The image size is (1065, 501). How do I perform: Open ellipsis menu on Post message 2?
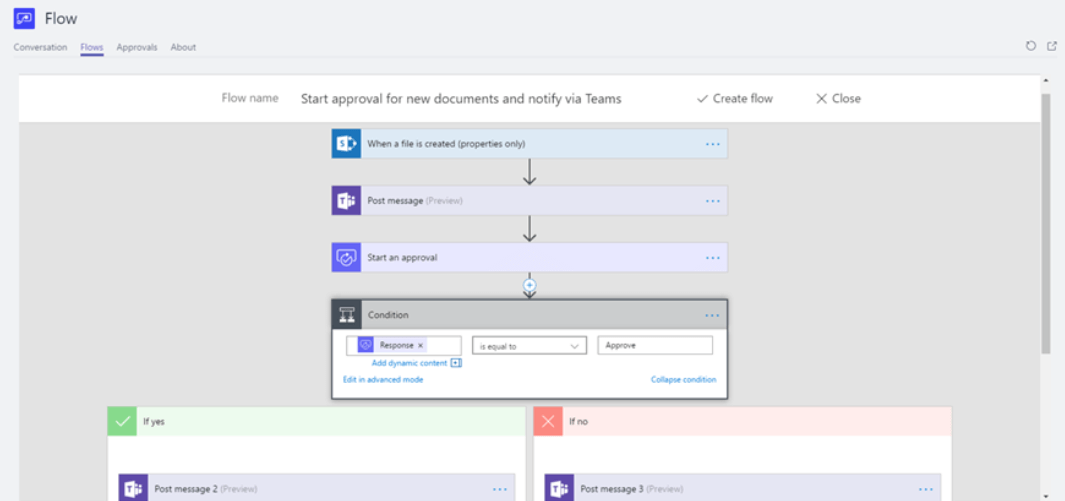point(500,489)
